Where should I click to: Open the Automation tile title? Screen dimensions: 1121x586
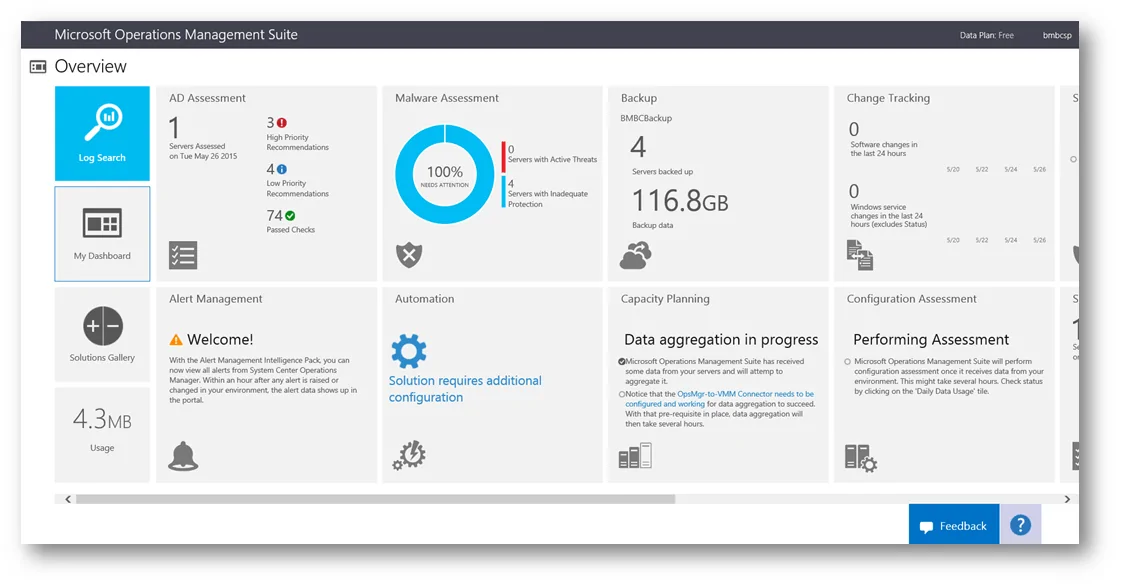[x=425, y=299]
